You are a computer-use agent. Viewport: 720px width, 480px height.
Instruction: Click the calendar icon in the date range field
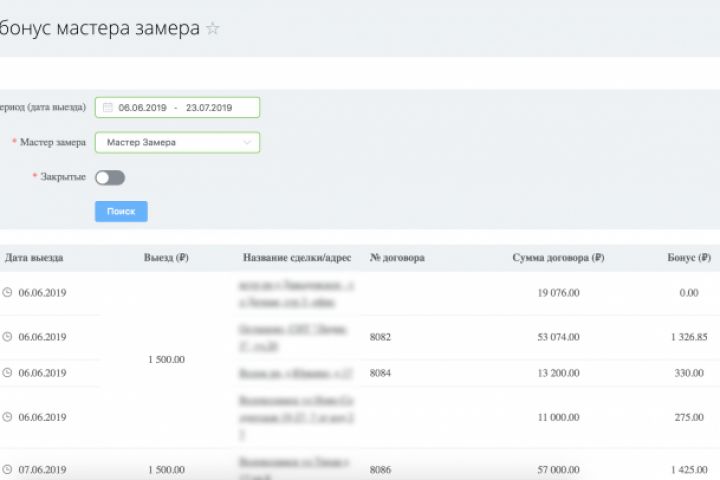pyautogui.click(x=106, y=107)
